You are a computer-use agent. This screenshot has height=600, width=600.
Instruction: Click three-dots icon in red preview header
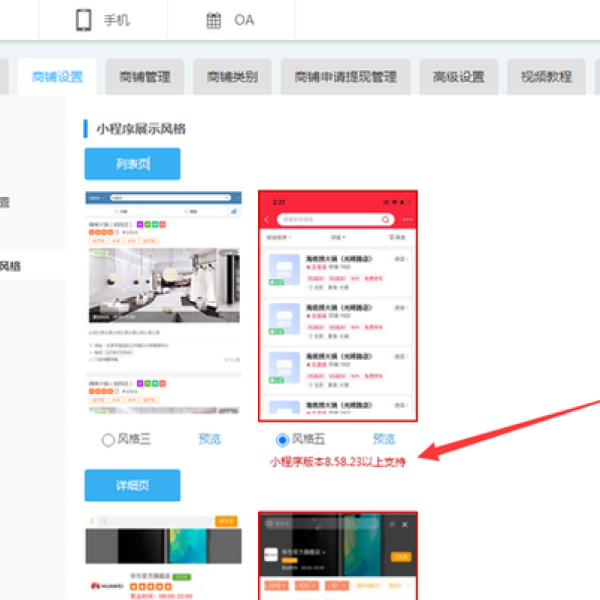(407, 219)
